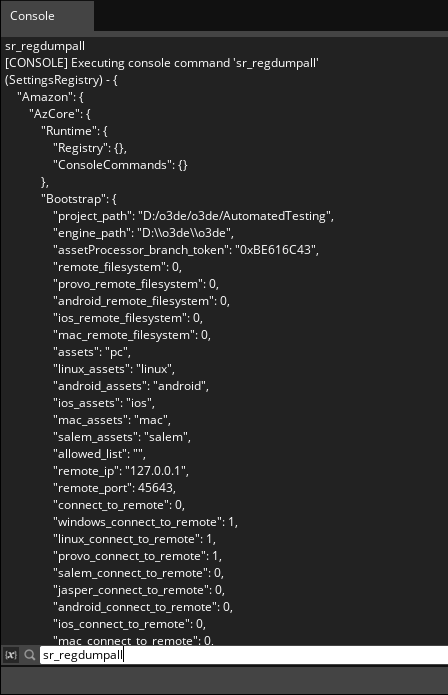This screenshot has height=695, width=448.
Task: Click the [CONSOLE] Executing console command line
Action: click(162, 63)
